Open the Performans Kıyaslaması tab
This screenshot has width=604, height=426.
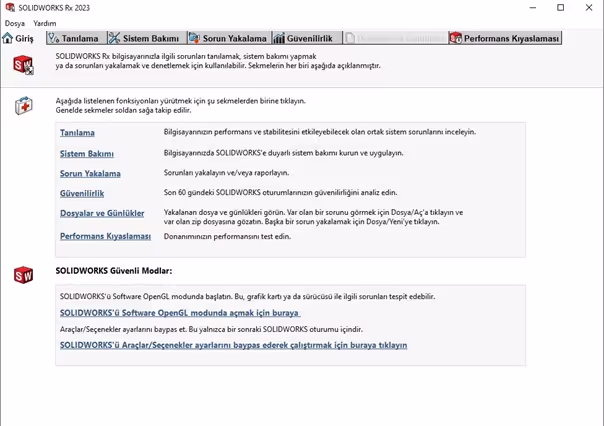[x=505, y=38]
